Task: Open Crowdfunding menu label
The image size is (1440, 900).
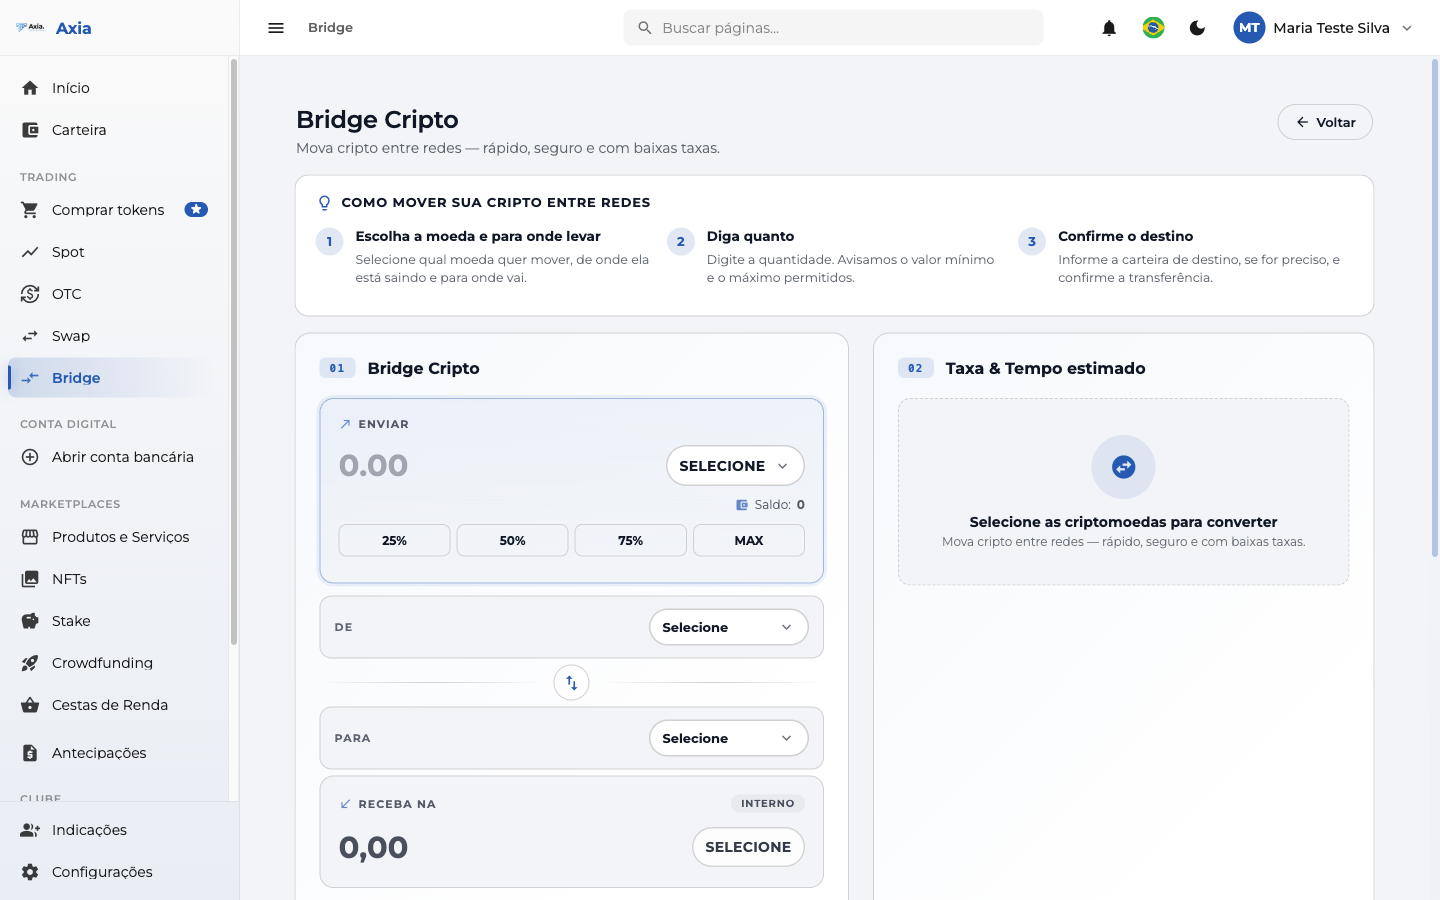Action: 102,663
